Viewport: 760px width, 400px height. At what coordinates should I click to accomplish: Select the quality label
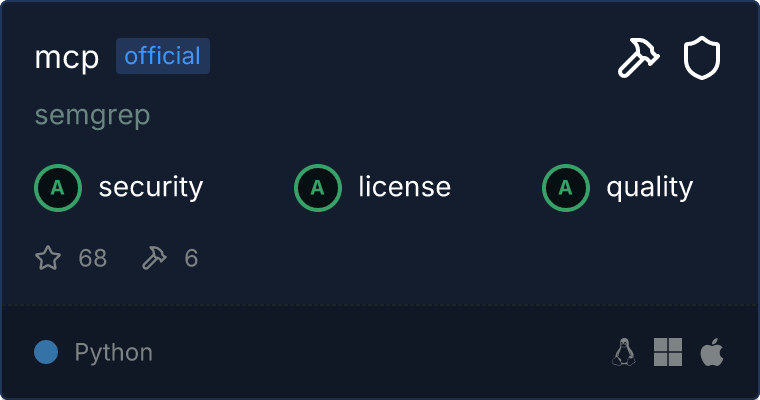click(650, 187)
